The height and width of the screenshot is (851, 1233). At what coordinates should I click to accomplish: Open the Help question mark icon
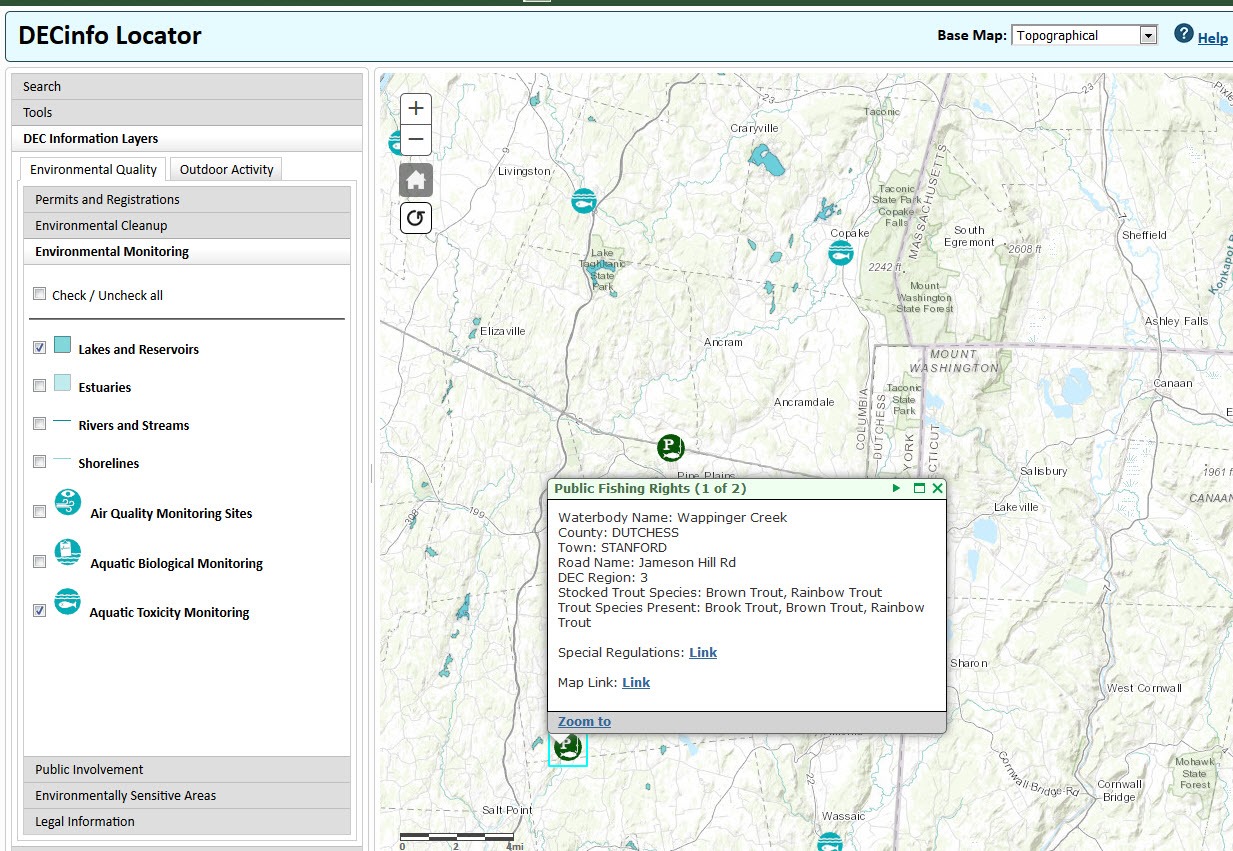point(1184,34)
